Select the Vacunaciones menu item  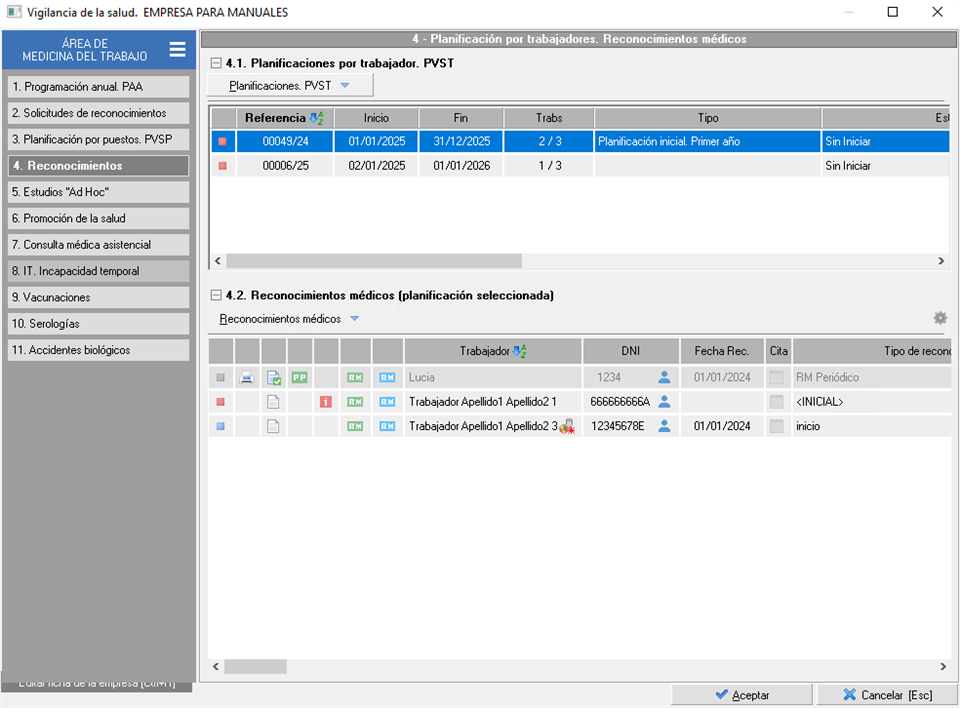tap(96, 297)
